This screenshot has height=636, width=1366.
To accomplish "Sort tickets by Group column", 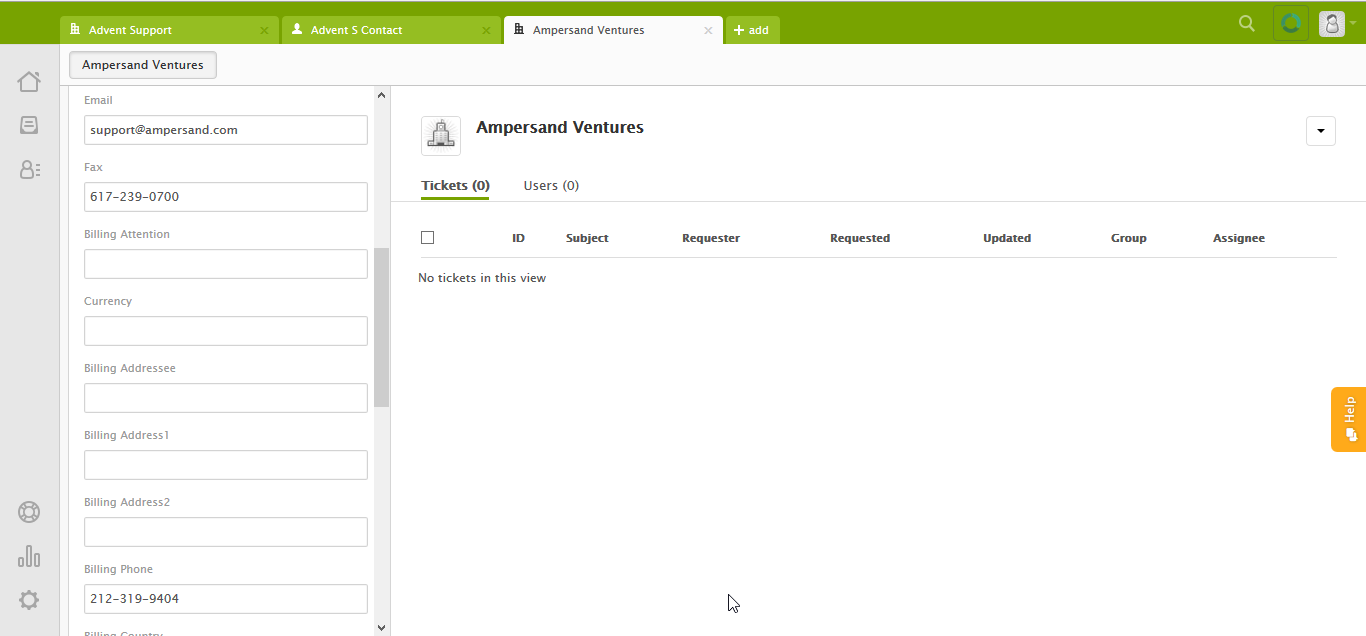I will pos(1129,238).
